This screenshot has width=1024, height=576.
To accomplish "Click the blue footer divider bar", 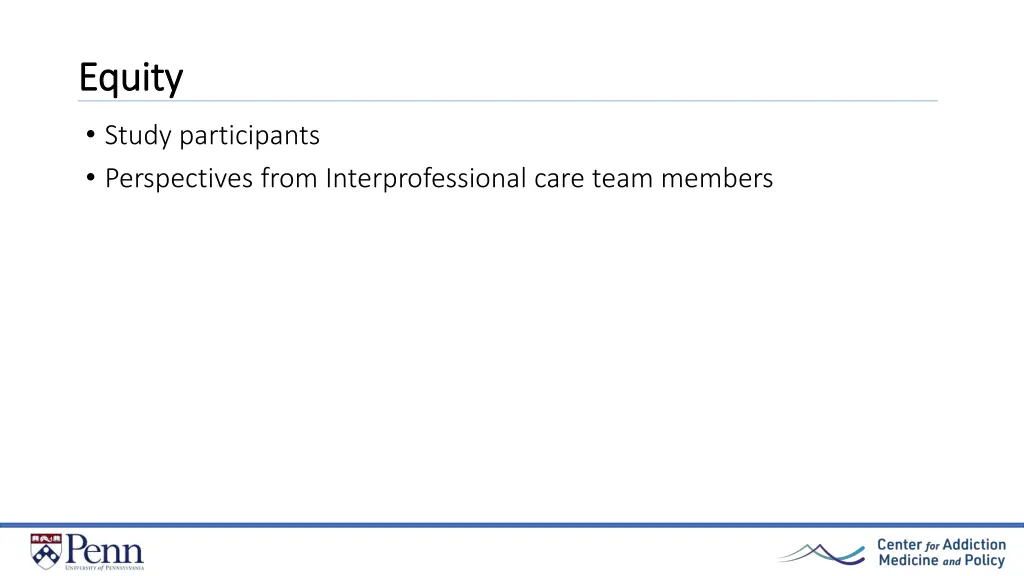I will tap(512, 524).
